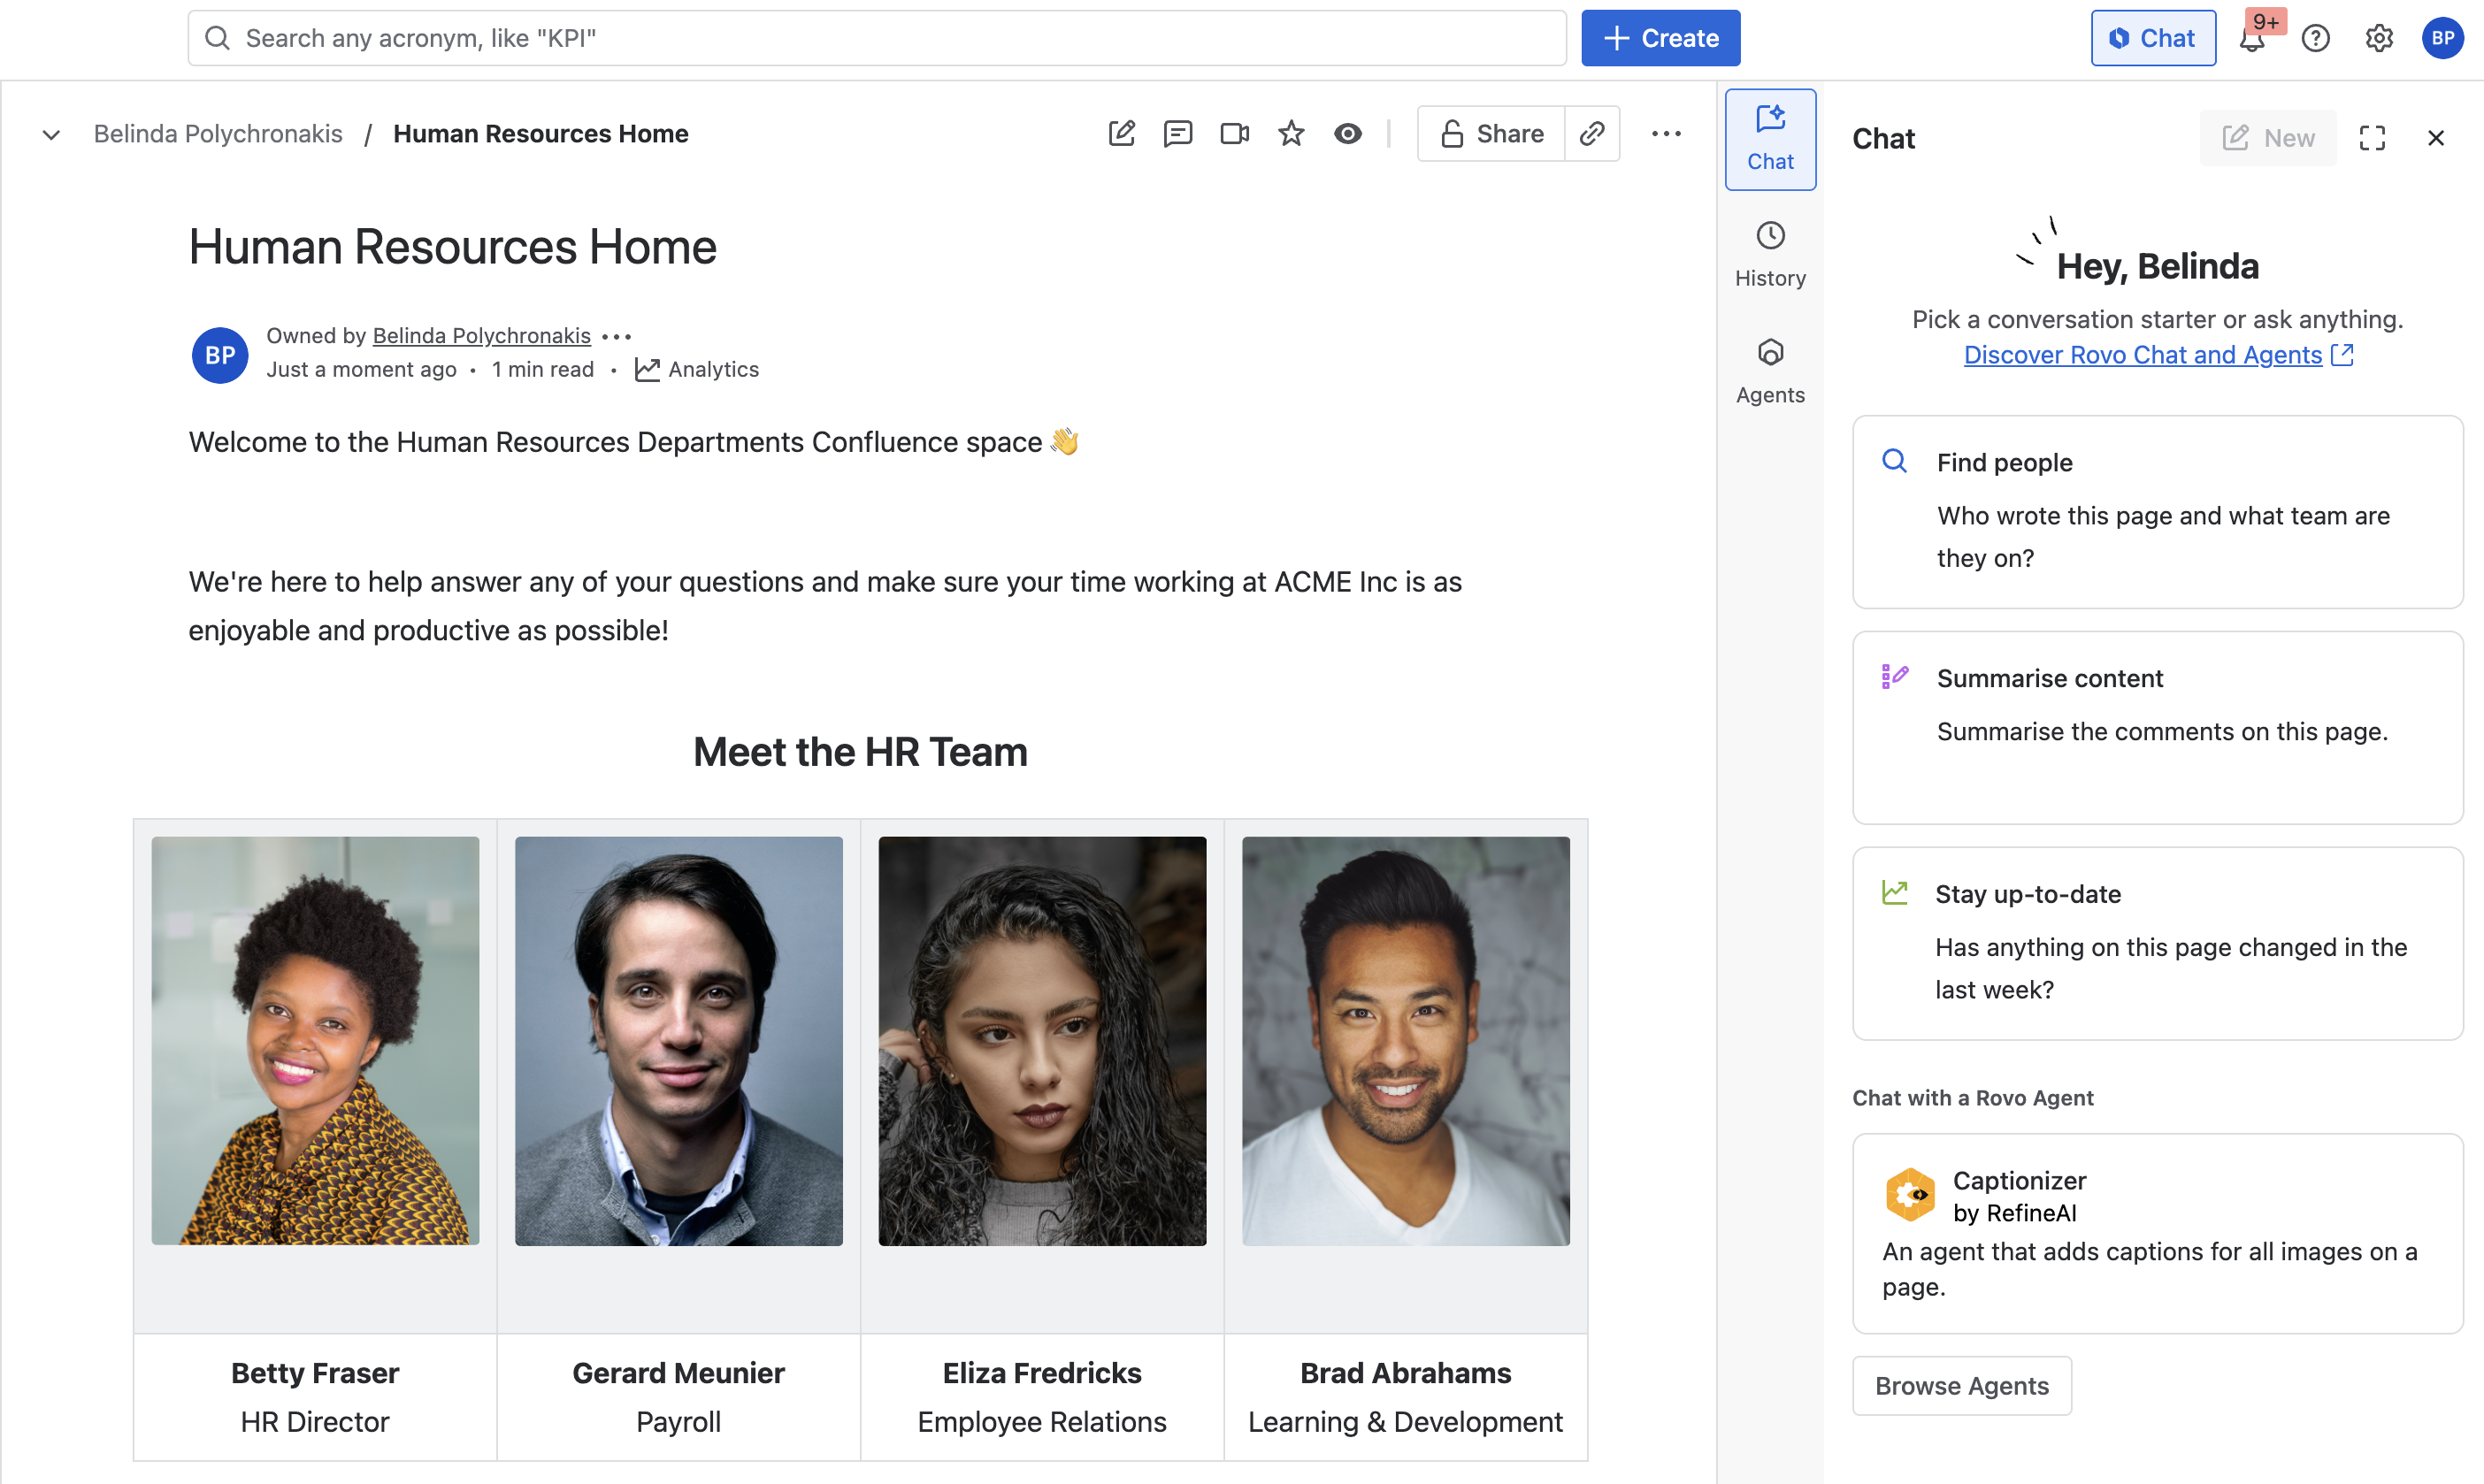Open ellipsis next to owner name
Viewport: 2484px width, 1484px height.
pyautogui.click(x=616, y=337)
